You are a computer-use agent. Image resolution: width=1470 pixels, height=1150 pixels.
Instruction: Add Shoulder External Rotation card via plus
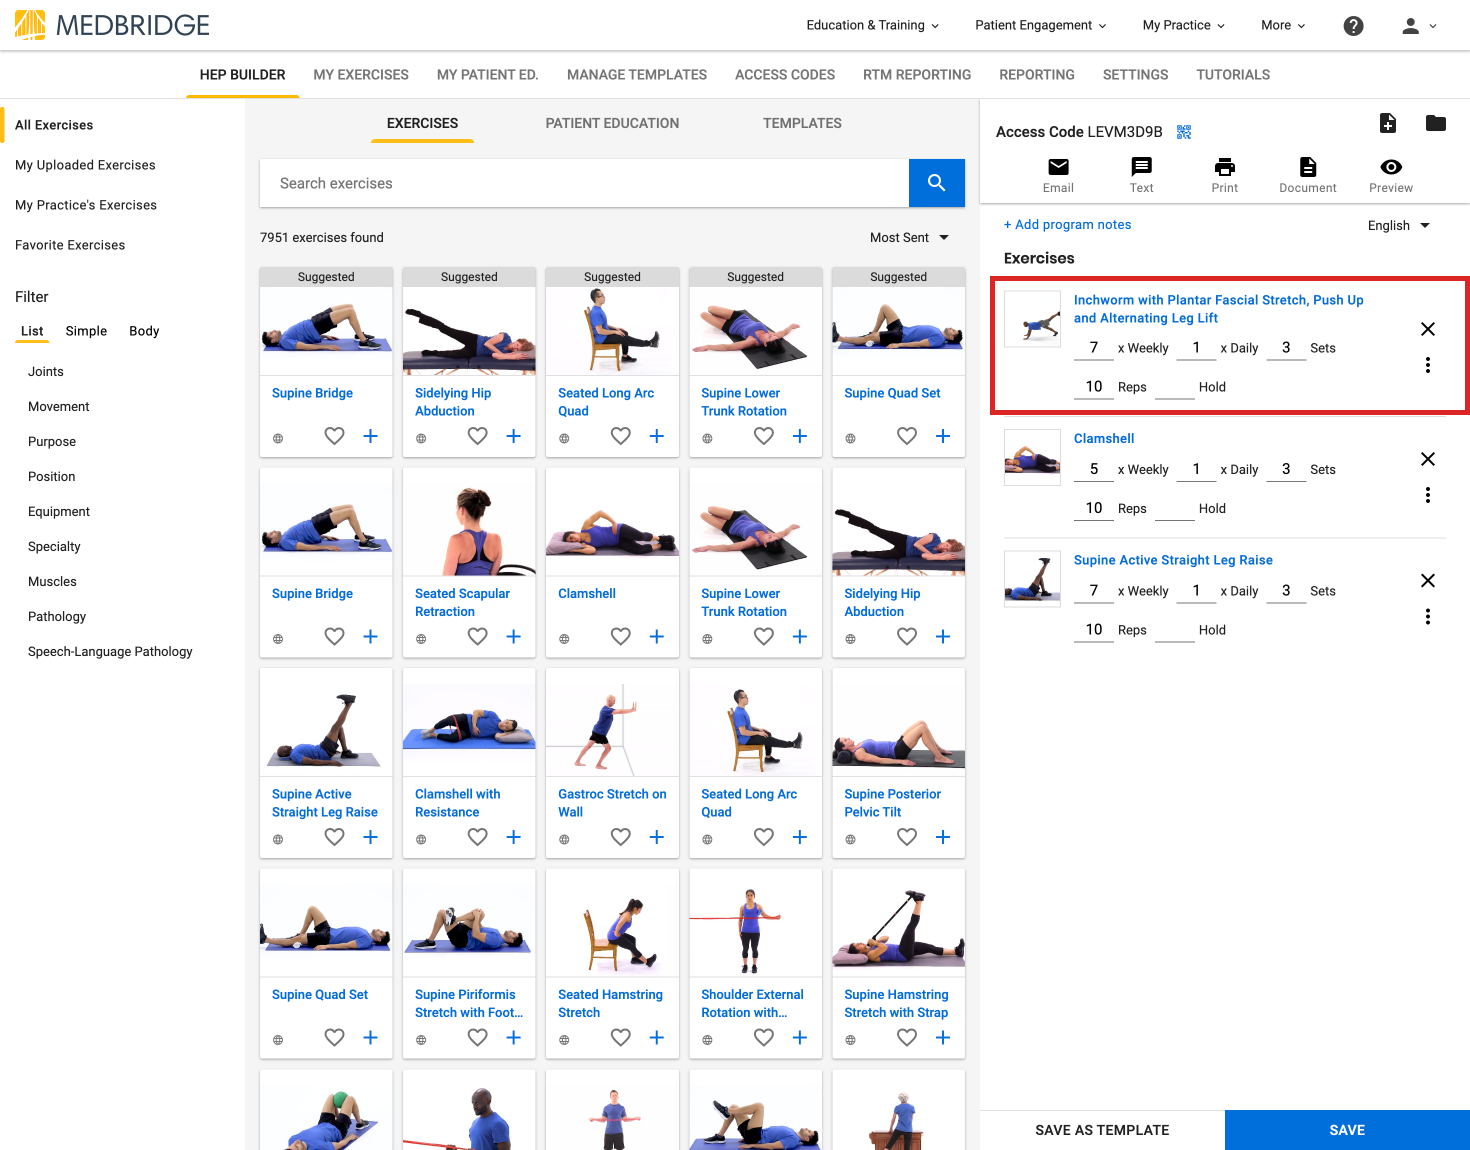pyautogui.click(x=799, y=1038)
